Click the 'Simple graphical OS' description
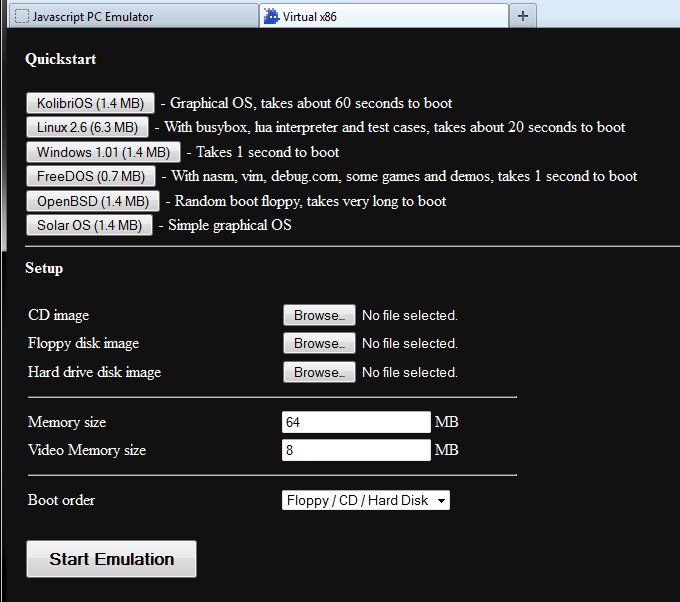 click(230, 225)
